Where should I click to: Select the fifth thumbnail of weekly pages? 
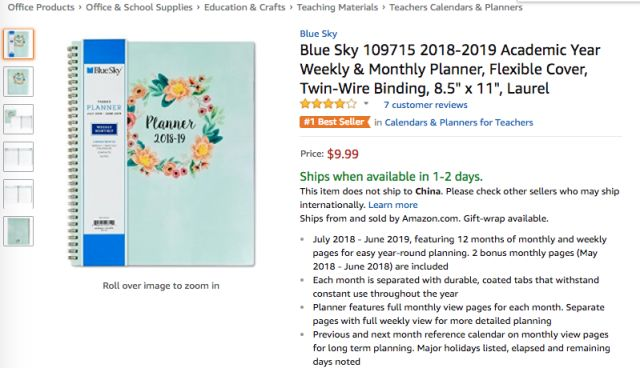(x=18, y=194)
